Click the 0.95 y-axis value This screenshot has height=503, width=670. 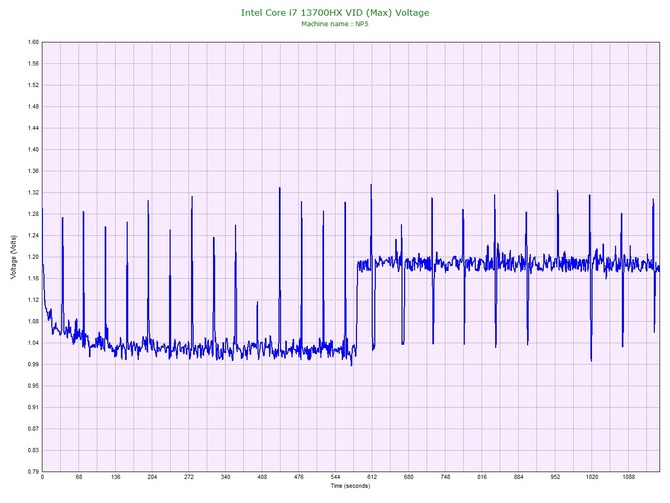[33, 386]
